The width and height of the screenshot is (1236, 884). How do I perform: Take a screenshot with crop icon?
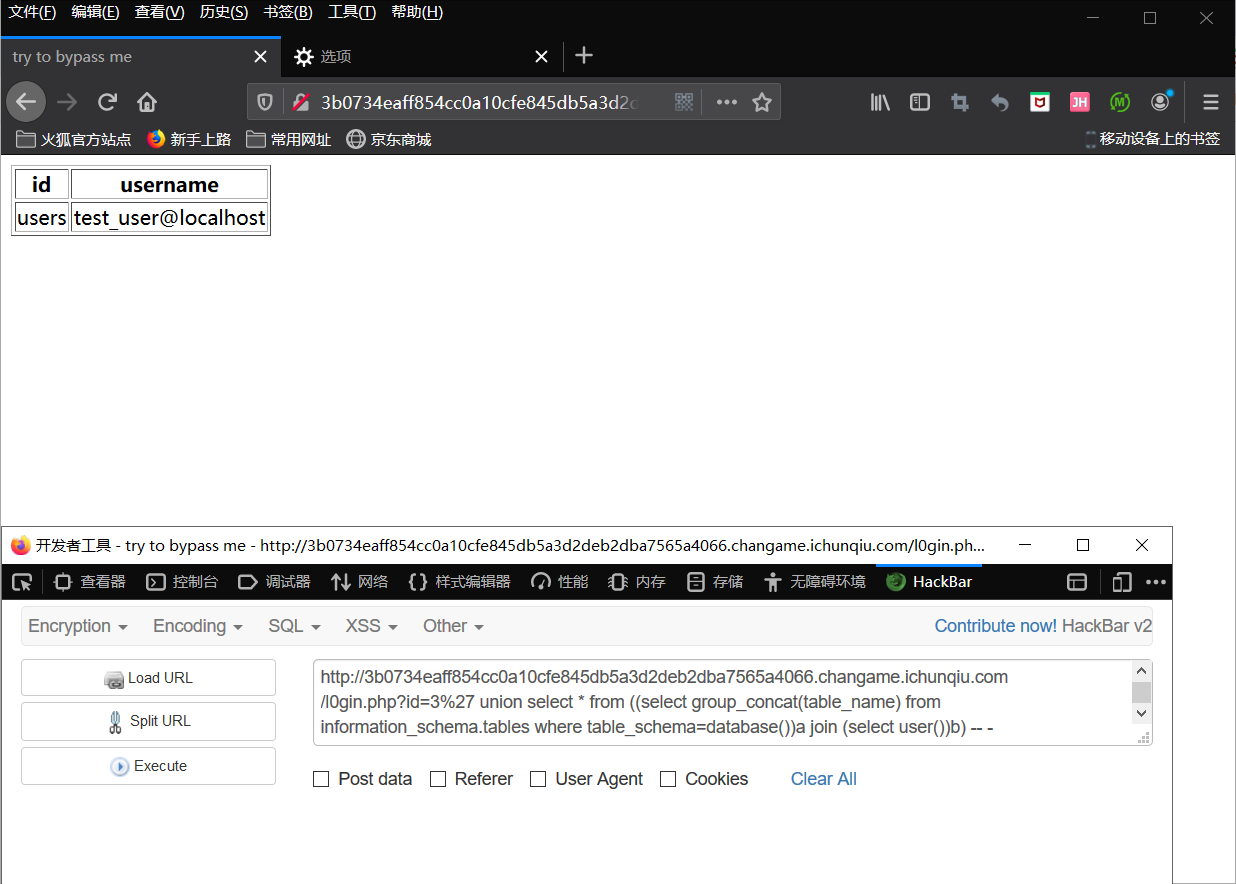960,102
